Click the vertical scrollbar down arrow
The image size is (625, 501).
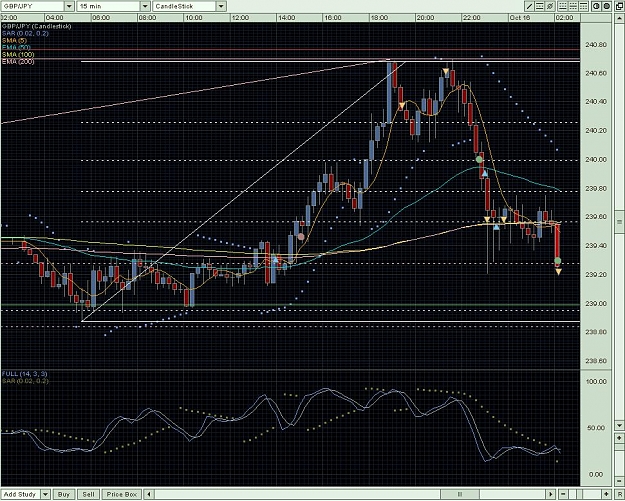click(x=620, y=425)
